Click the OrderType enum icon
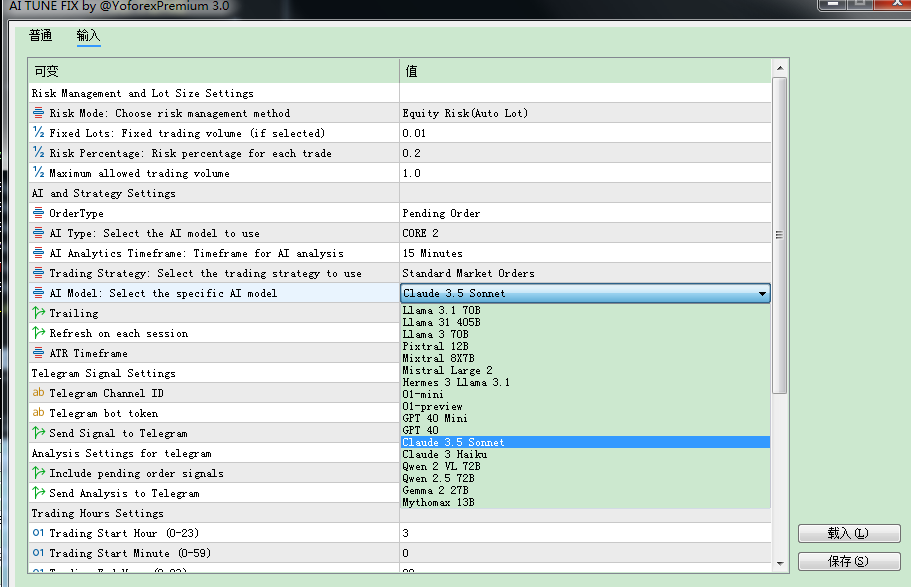The width and height of the screenshot is (911, 587). coord(39,213)
